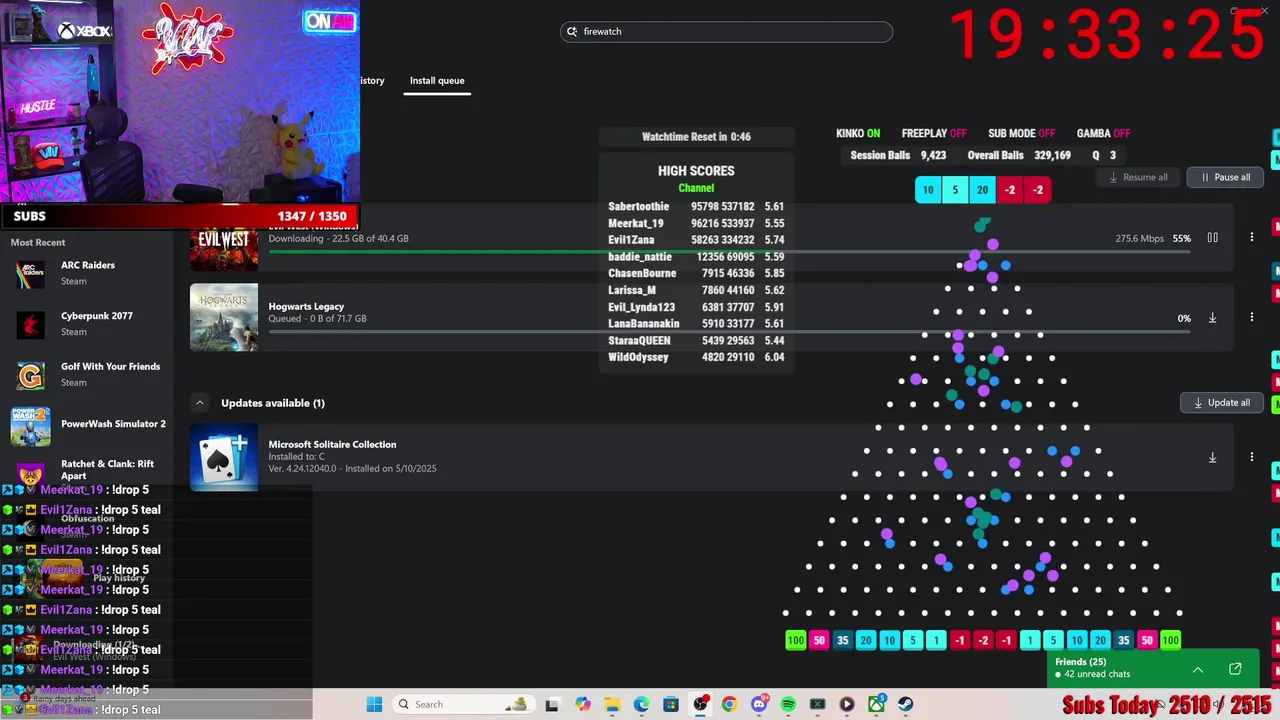Open the Windows Start menu

pyautogui.click(x=374, y=704)
